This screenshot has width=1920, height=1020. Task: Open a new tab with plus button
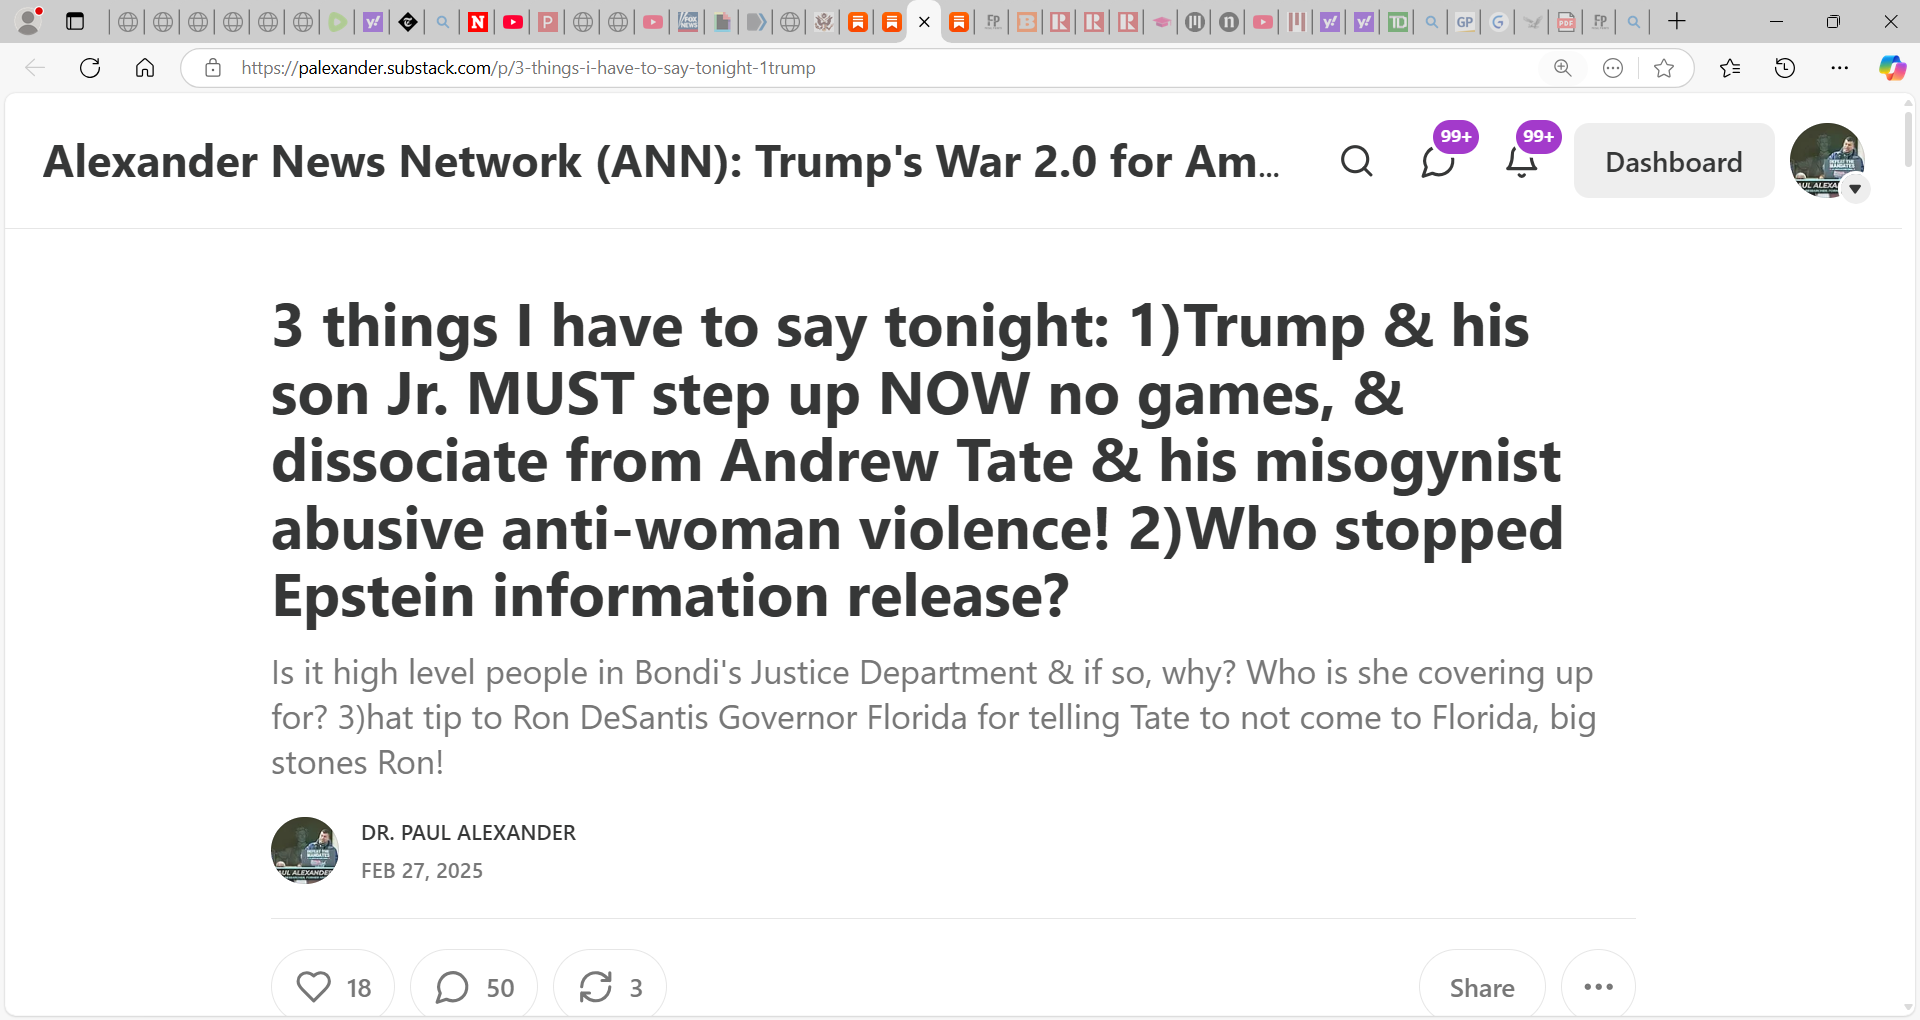click(x=1677, y=21)
